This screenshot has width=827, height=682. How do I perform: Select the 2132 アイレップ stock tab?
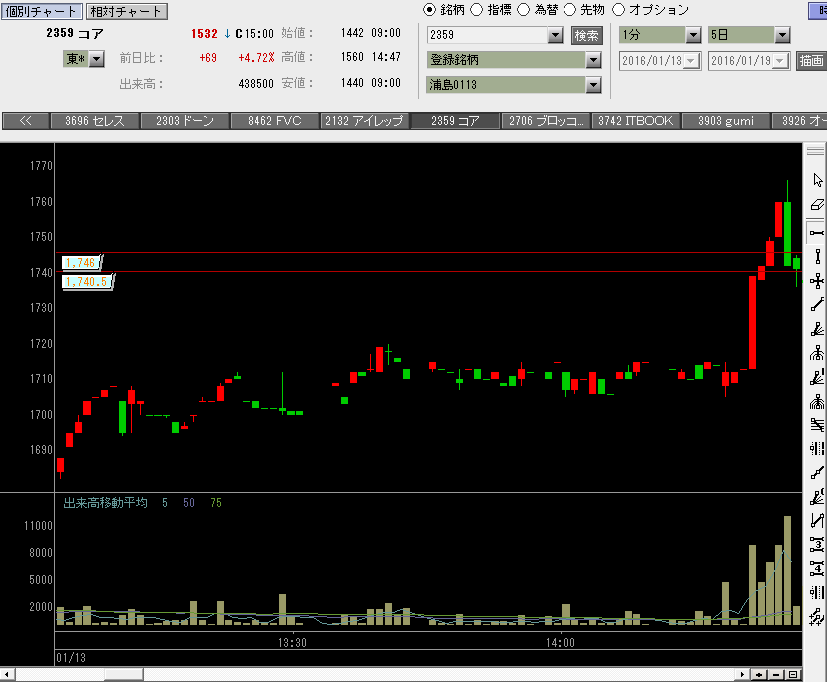(364, 121)
